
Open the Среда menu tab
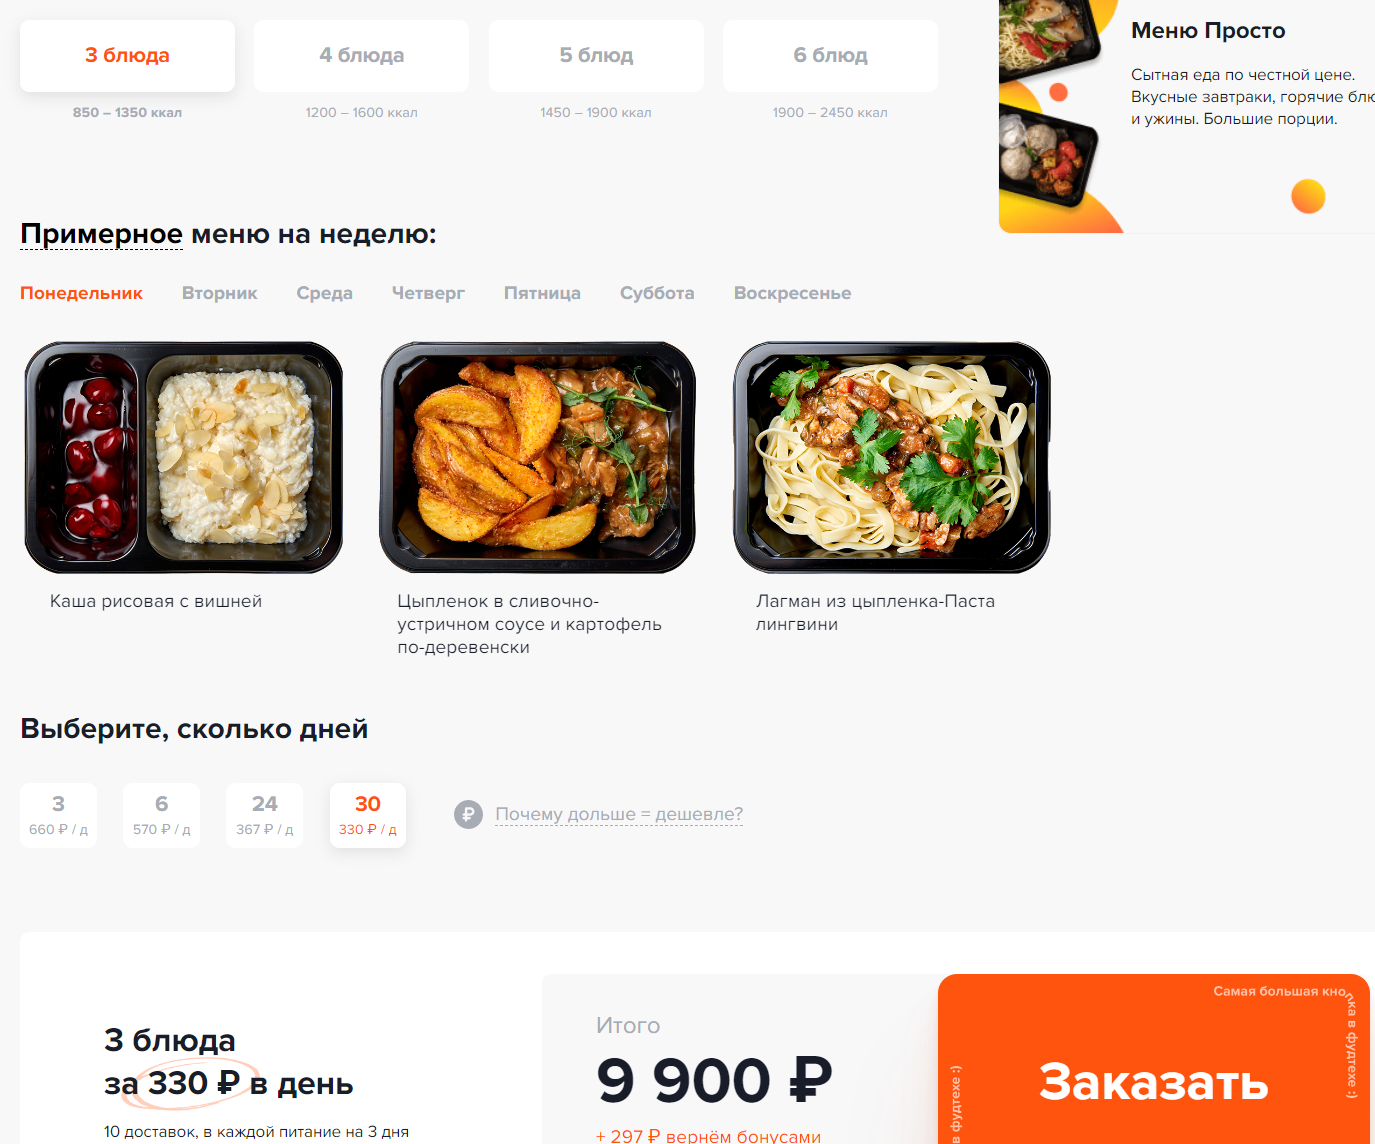[x=324, y=293]
